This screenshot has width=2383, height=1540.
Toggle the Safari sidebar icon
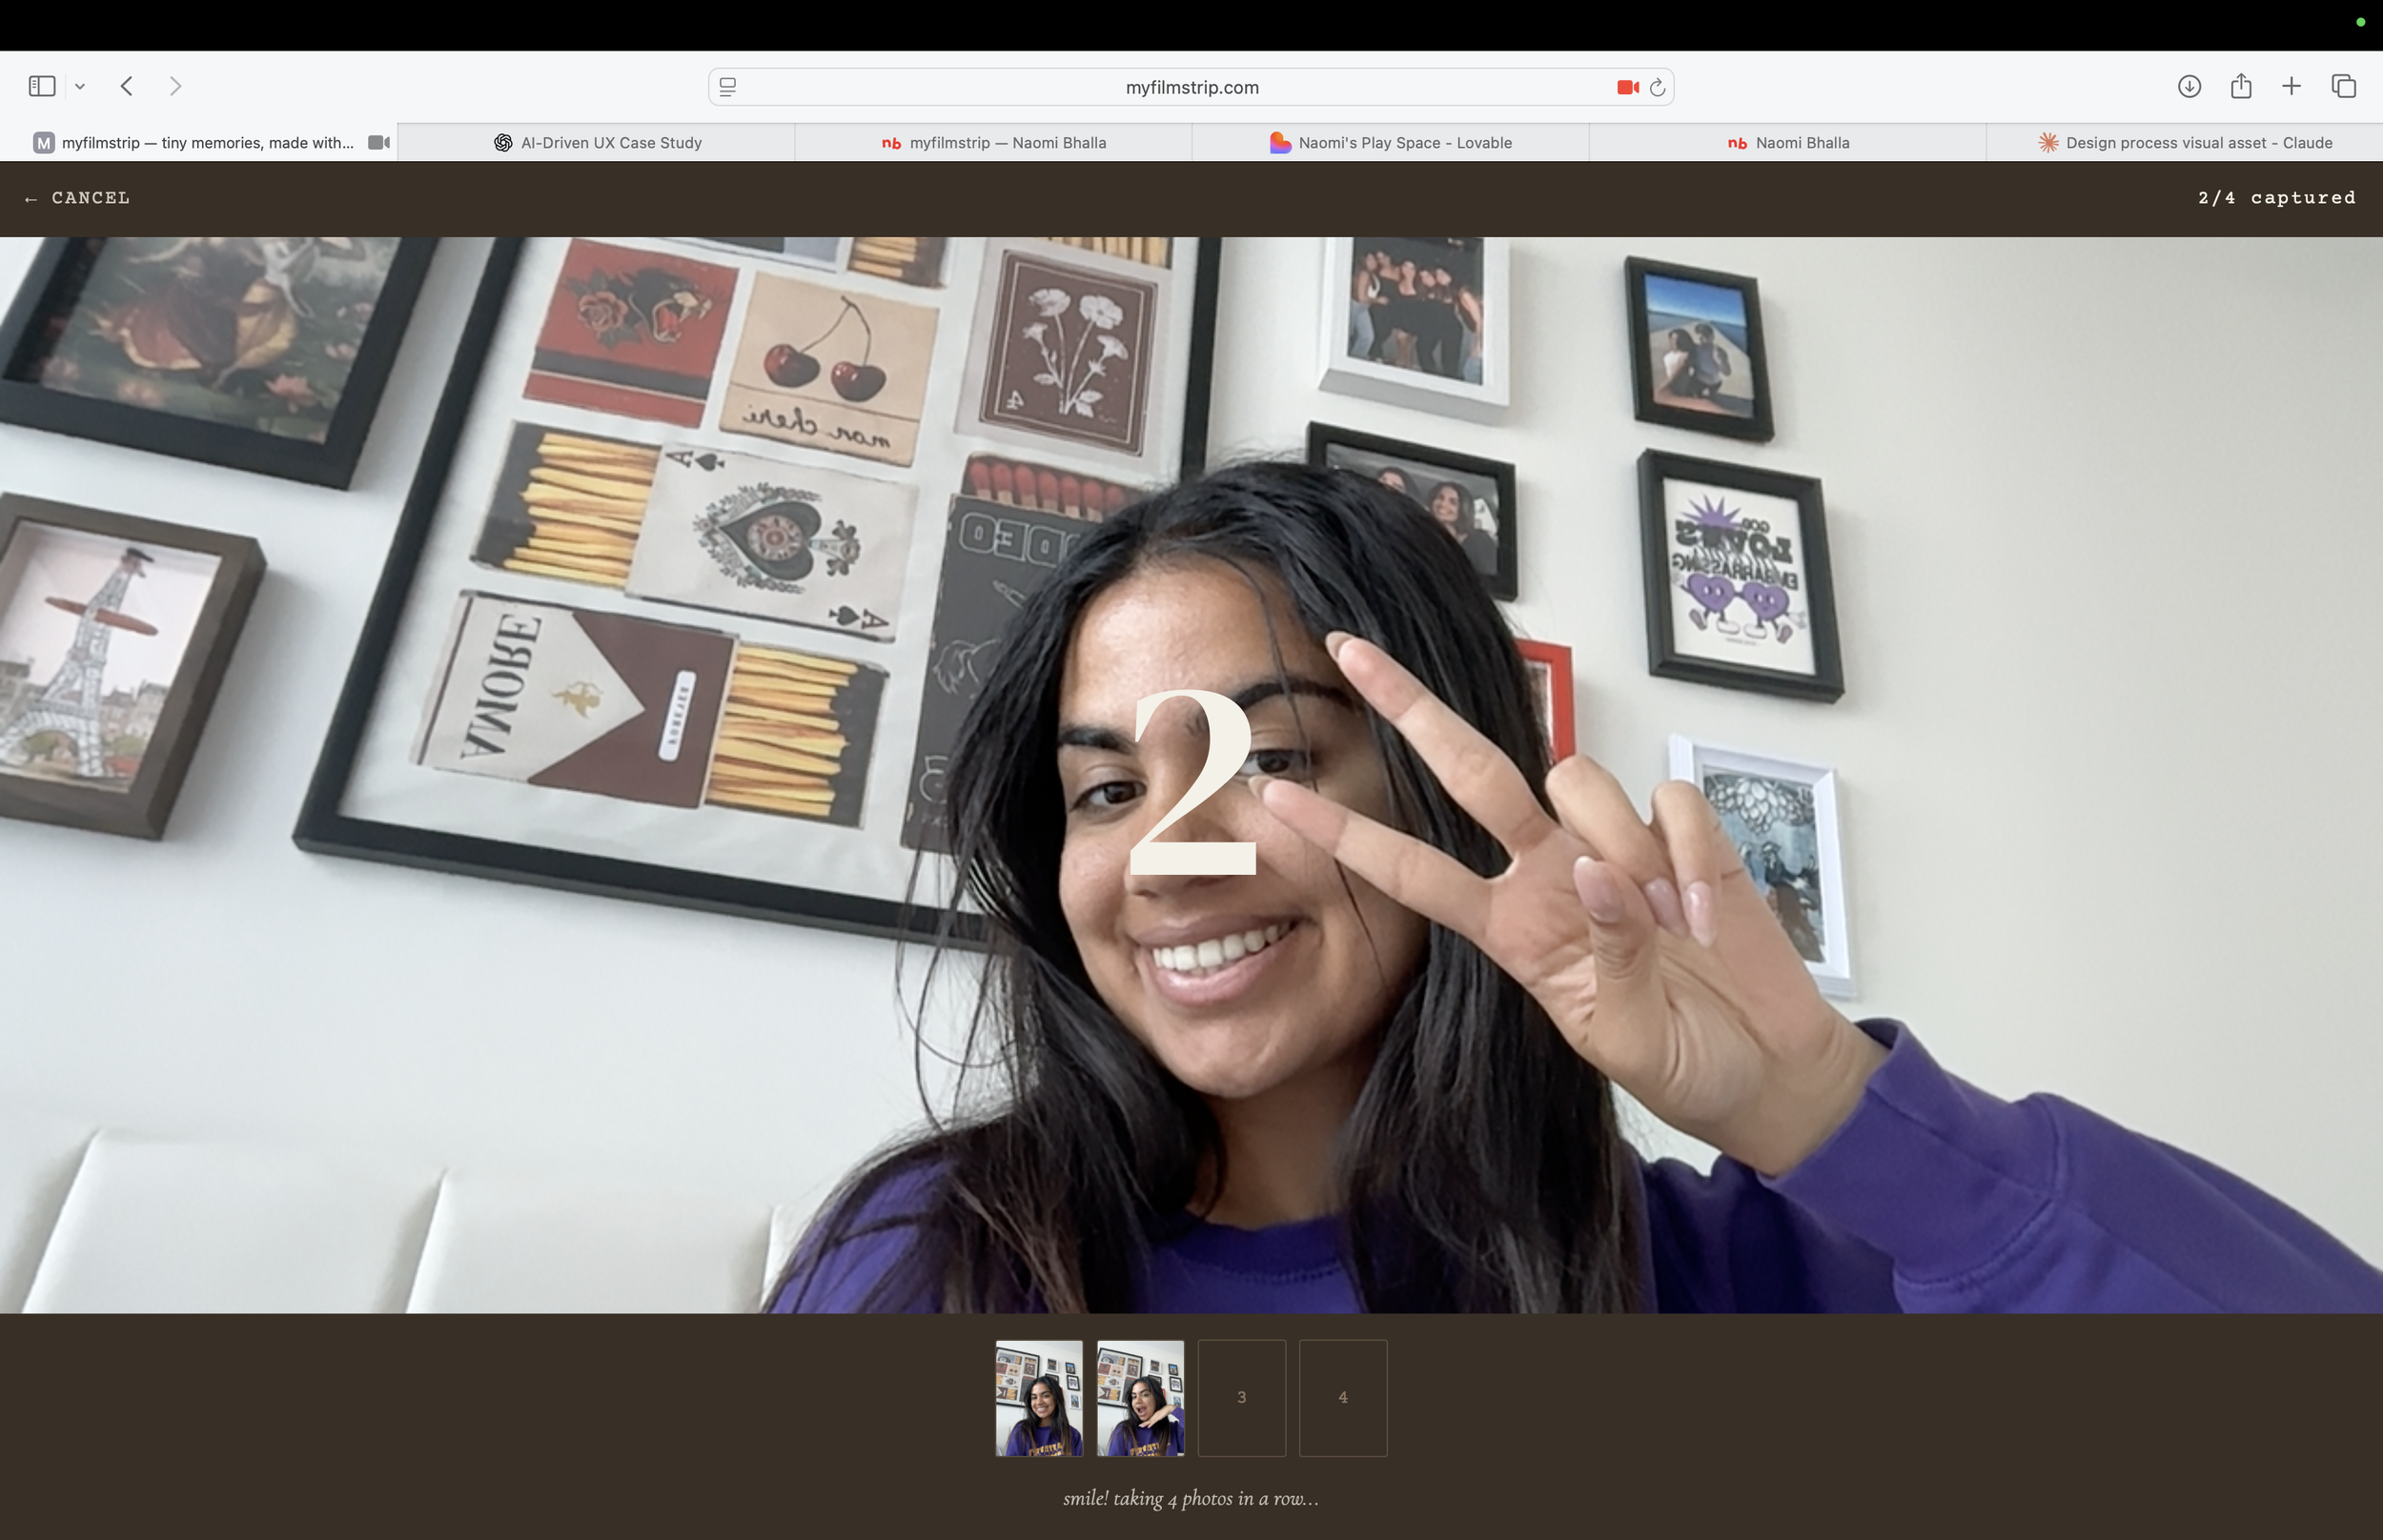(x=42, y=86)
